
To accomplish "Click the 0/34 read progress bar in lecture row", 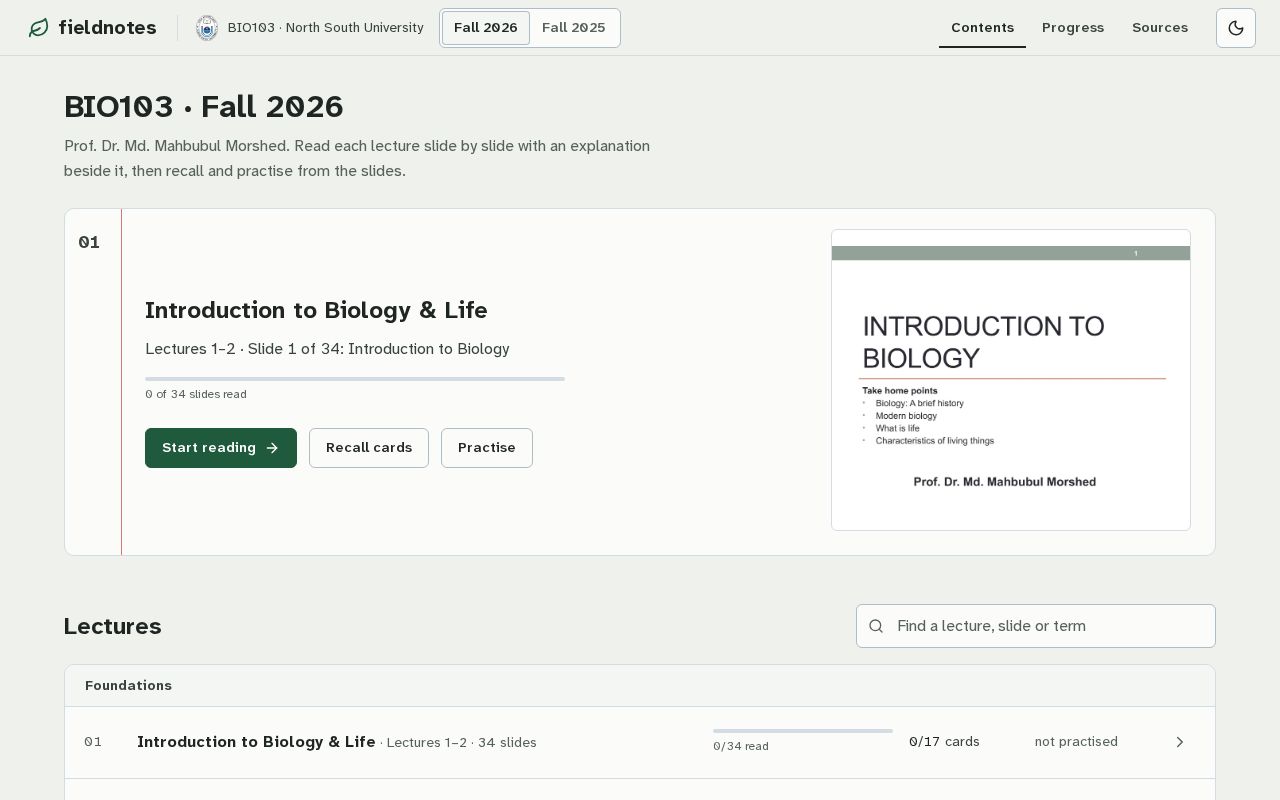I will click(x=803, y=731).
